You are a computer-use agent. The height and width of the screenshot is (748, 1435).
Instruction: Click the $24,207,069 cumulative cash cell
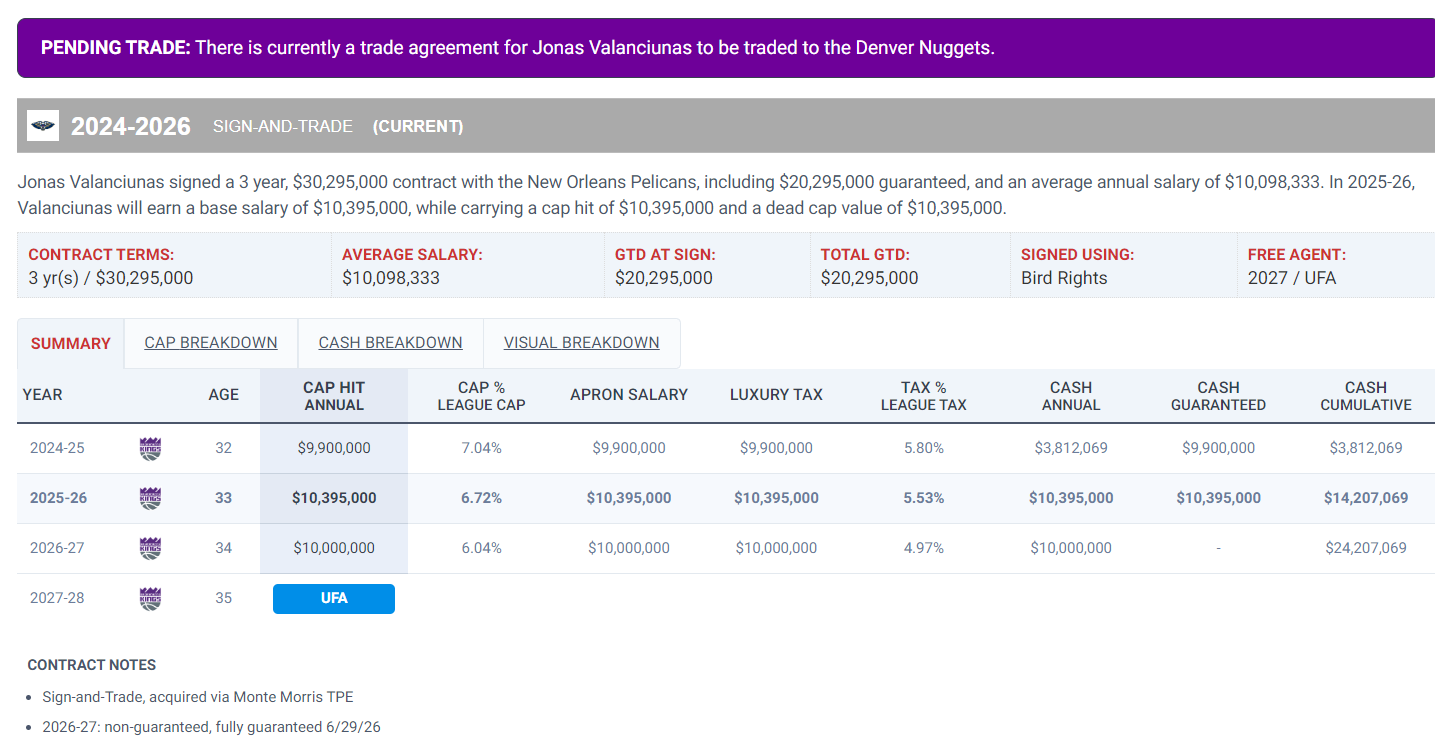(x=1365, y=548)
